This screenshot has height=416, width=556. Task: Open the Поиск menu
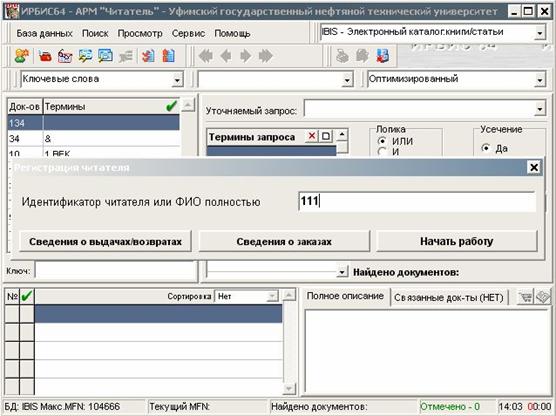pos(95,33)
